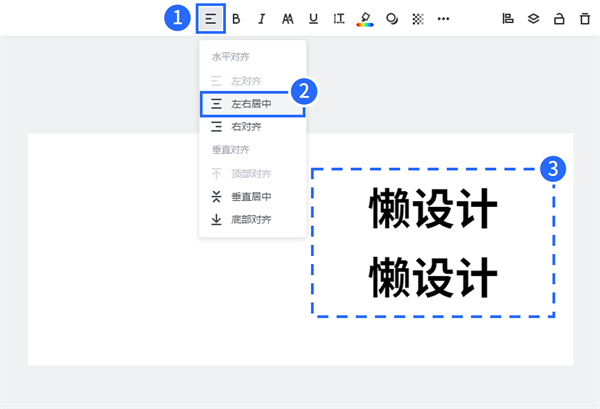Viewport: 600px width, 409px height.
Task: Delete the selected element with trash icon
Action: [584, 18]
